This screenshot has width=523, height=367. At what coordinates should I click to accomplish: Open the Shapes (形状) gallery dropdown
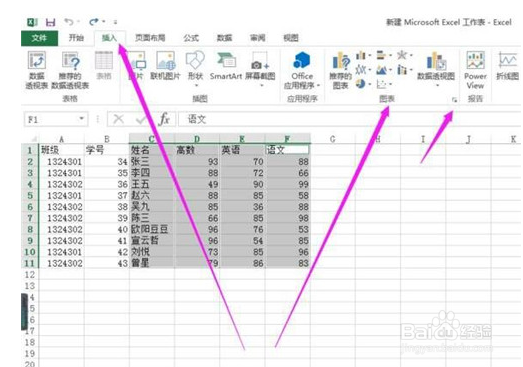(196, 86)
